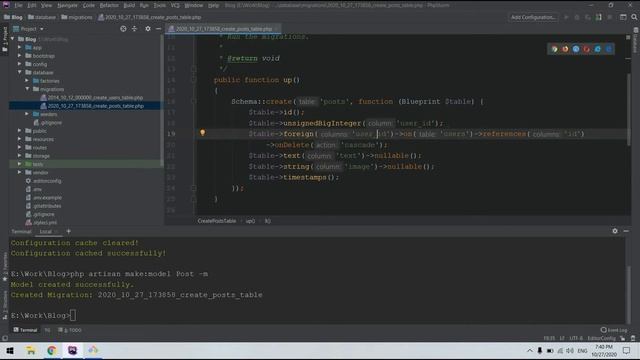Open create_users_table.php in the project tree
This screenshot has height=360, width=640.
tap(92, 98)
